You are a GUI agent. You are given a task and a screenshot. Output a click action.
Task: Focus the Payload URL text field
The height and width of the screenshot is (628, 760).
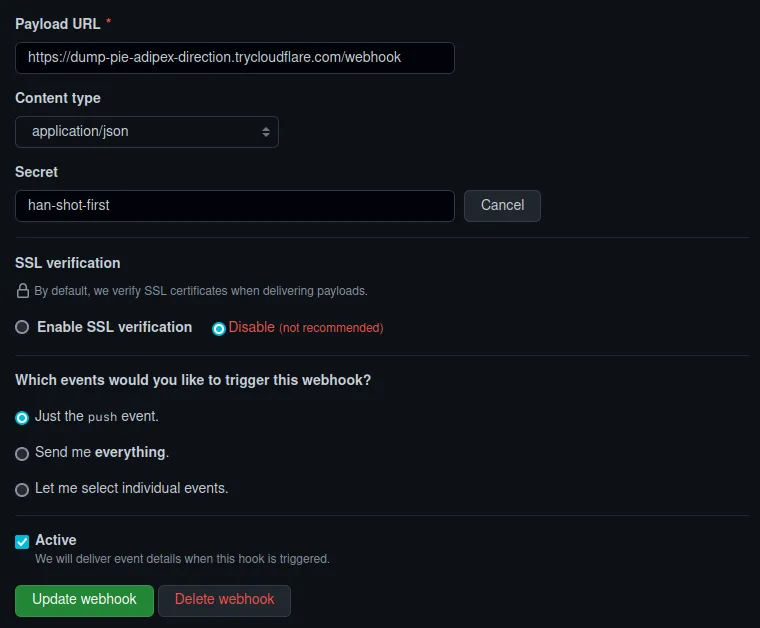(x=235, y=58)
